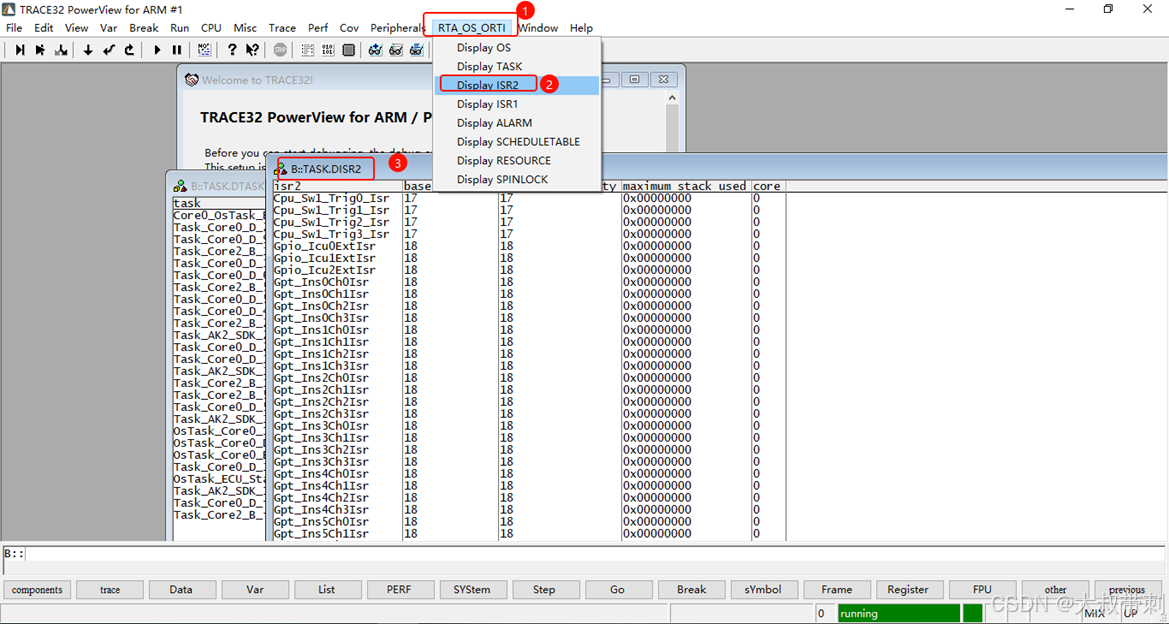Click the Return toolbar icon
1169x624 pixels.
point(109,50)
